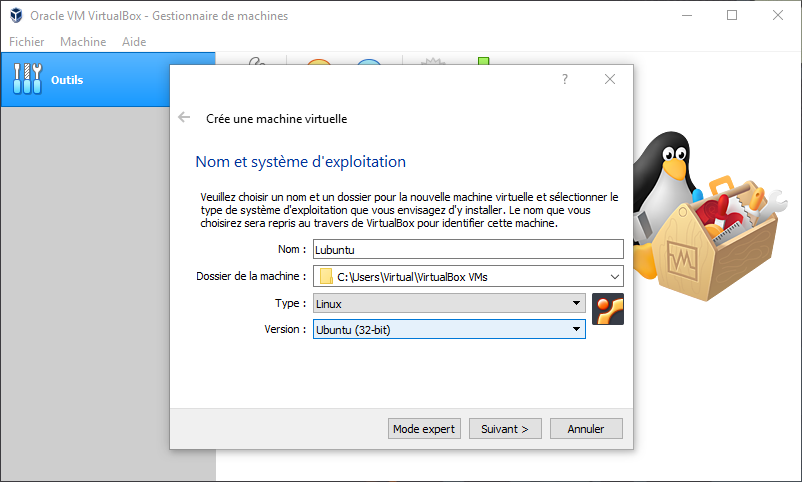Click the Outils tools icon
This screenshot has height=482, width=802.
point(27,79)
